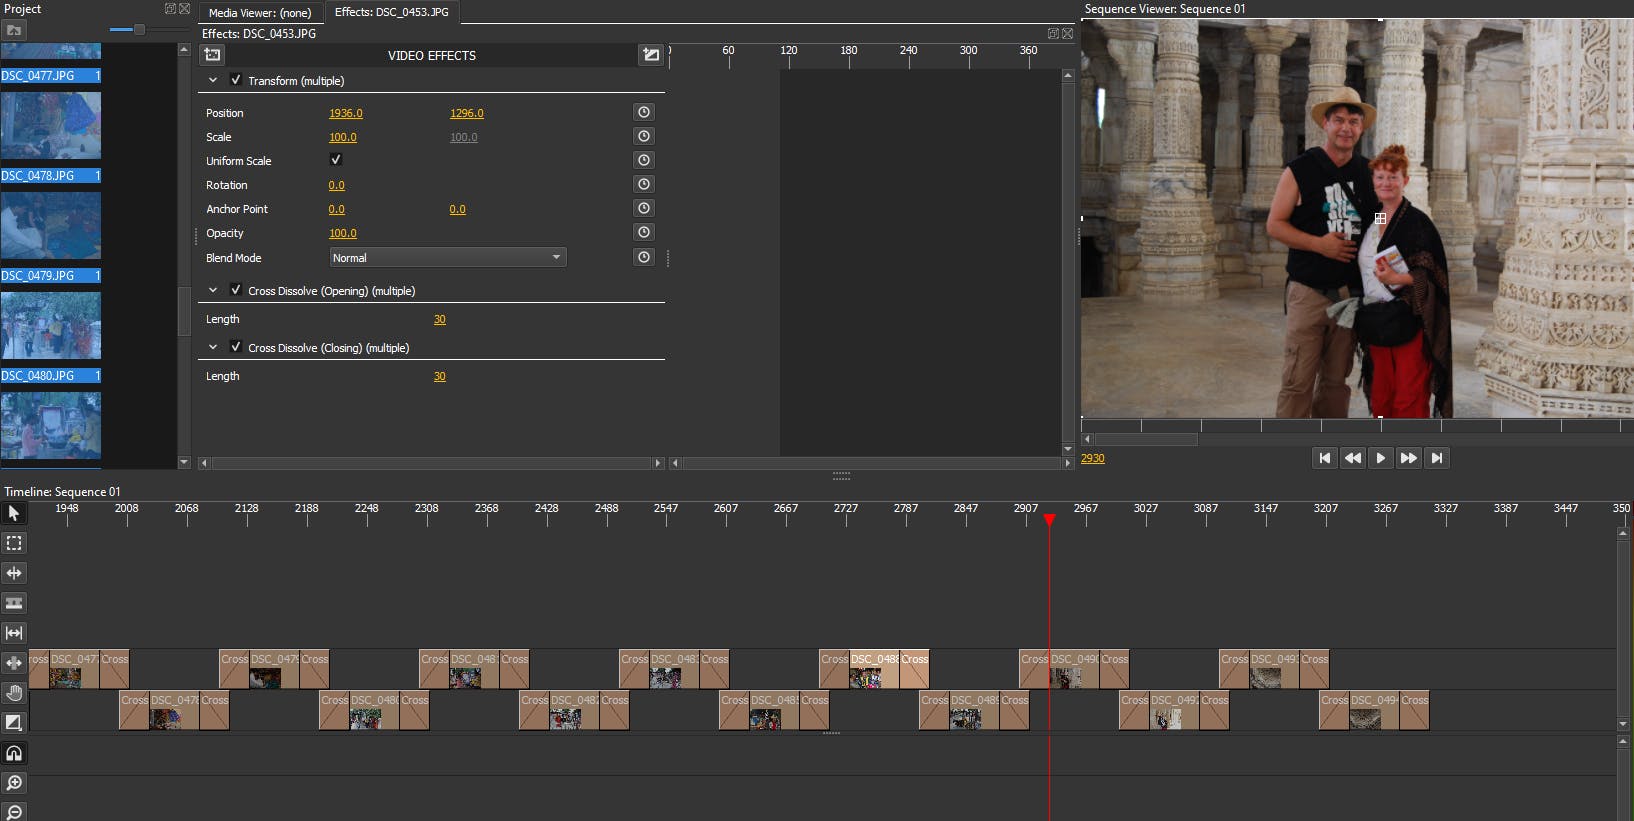Collapse the Cross Dissolve (Closing) section
Viewport: 1634px width, 821px height.
coord(213,347)
